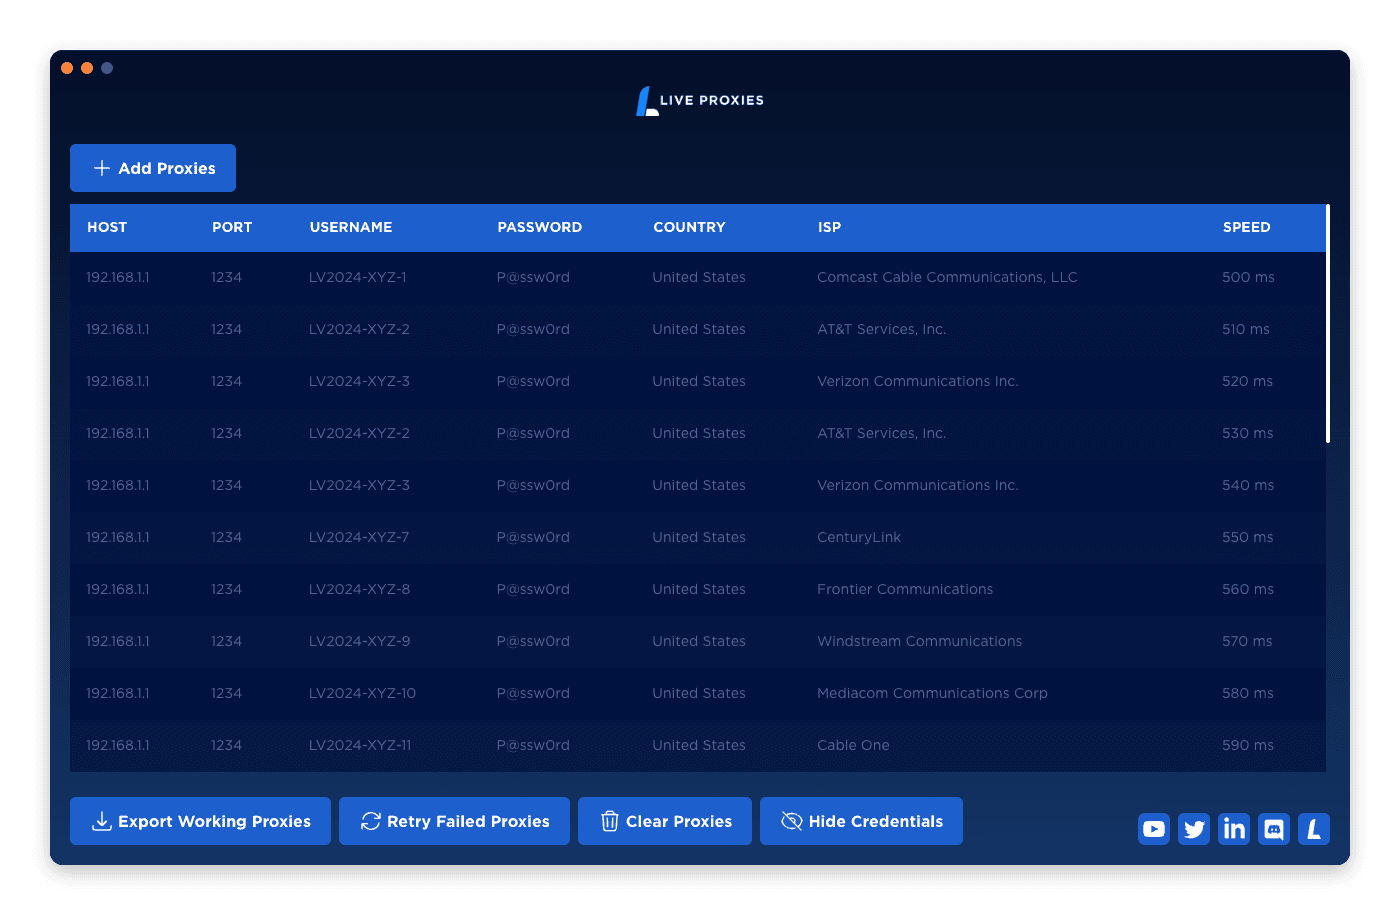Click the Live Proxies logo icon bottom right
Screen dimensions: 1400x915
1314,829
